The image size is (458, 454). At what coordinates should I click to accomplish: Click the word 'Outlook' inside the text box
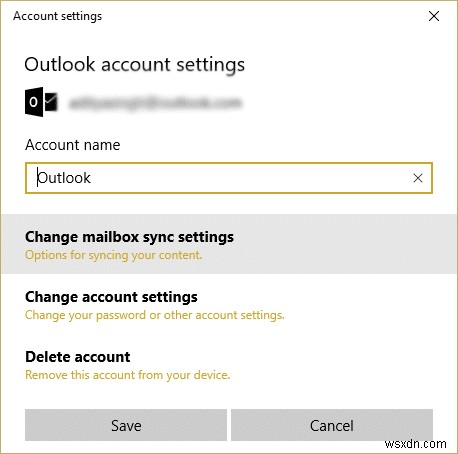coord(64,178)
